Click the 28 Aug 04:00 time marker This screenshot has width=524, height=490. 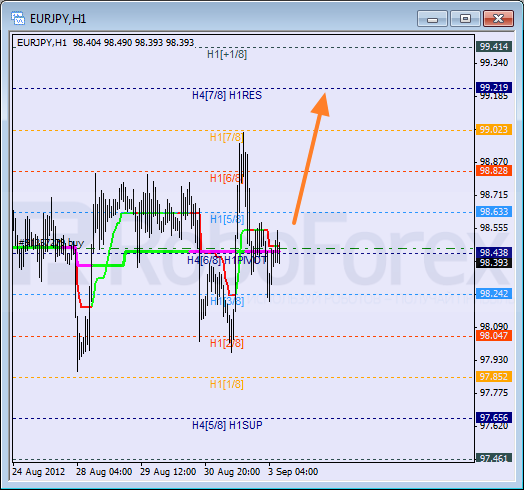click(104, 472)
